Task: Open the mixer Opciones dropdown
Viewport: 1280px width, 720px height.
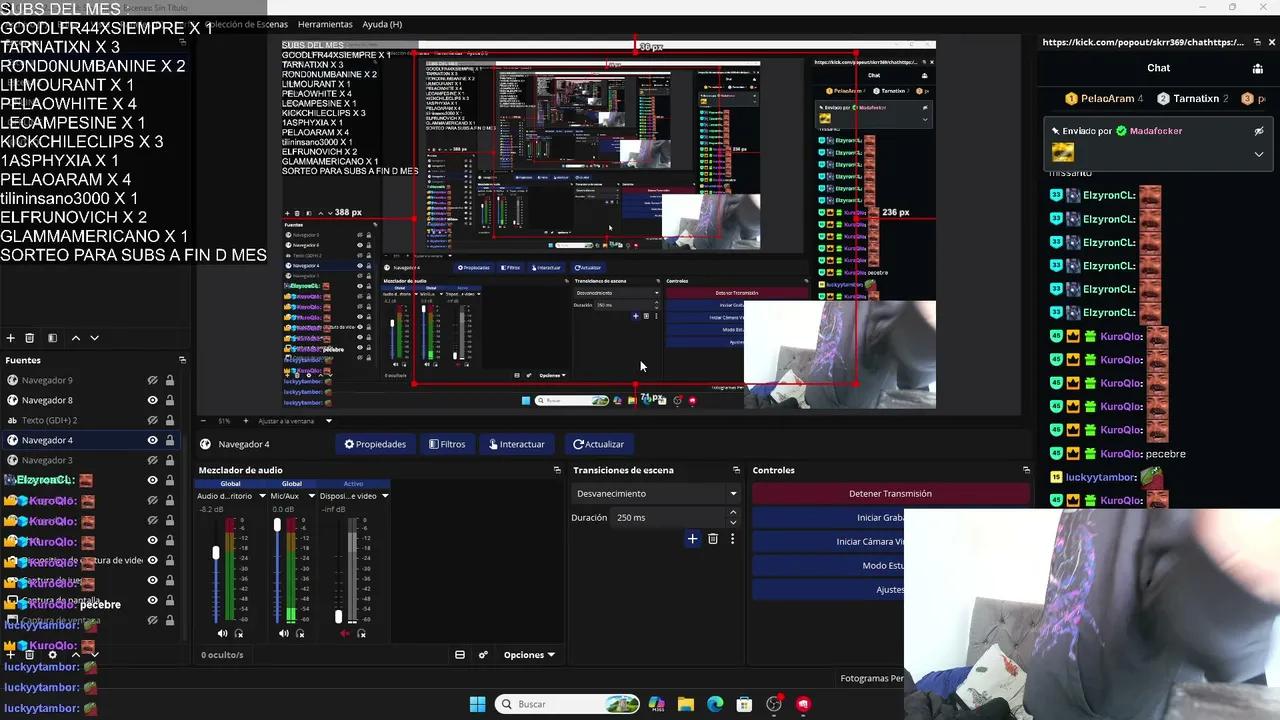Action: [x=529, y=655]
